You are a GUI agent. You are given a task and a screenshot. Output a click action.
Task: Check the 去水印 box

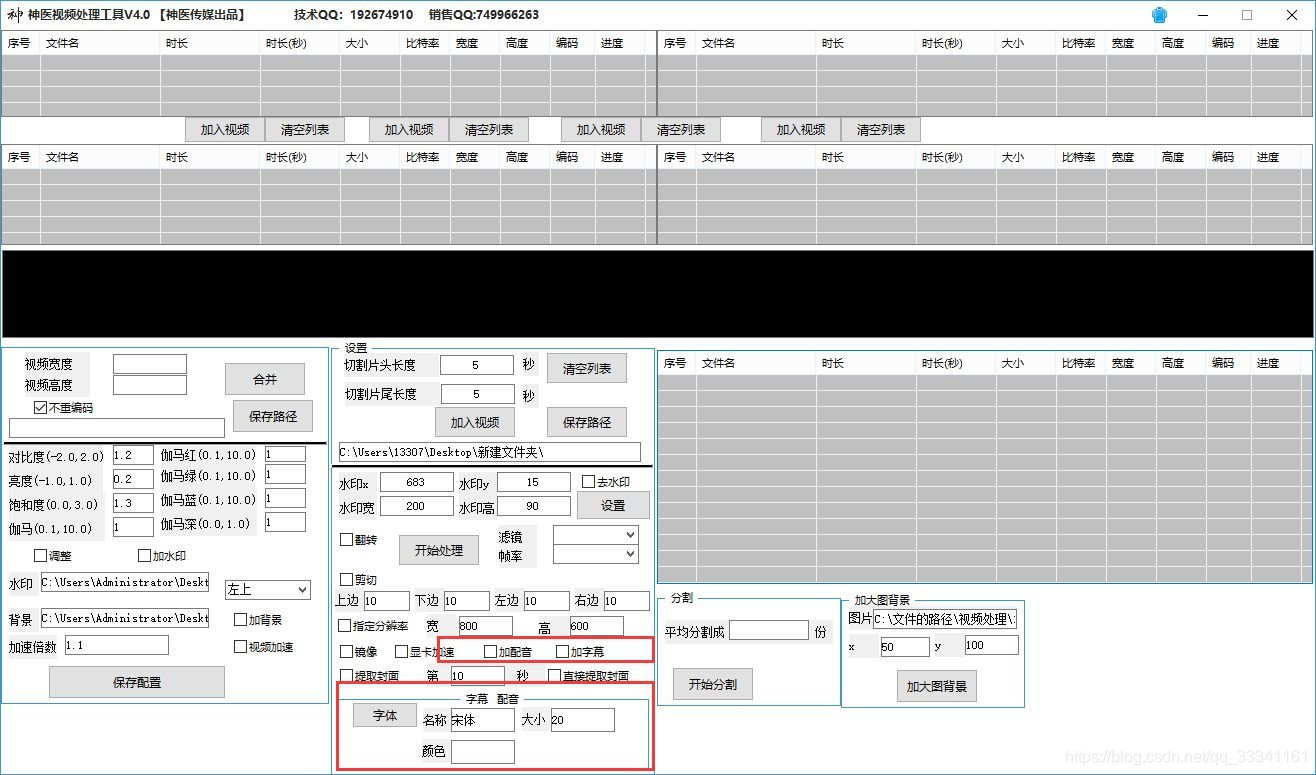tap(589, 481)
